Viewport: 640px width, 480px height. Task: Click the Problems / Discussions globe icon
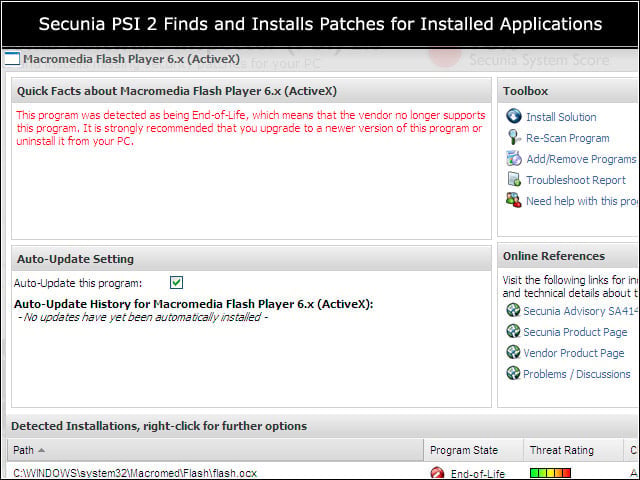click(513, 373)
